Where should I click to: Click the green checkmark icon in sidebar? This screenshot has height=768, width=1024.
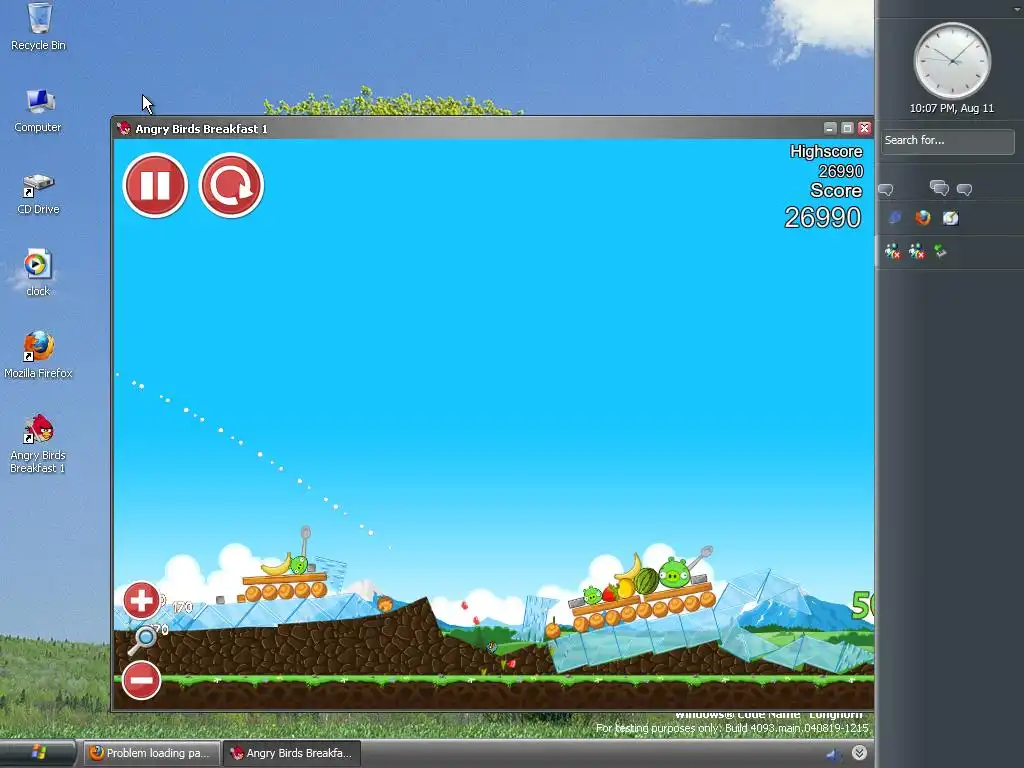coord(940,251)
